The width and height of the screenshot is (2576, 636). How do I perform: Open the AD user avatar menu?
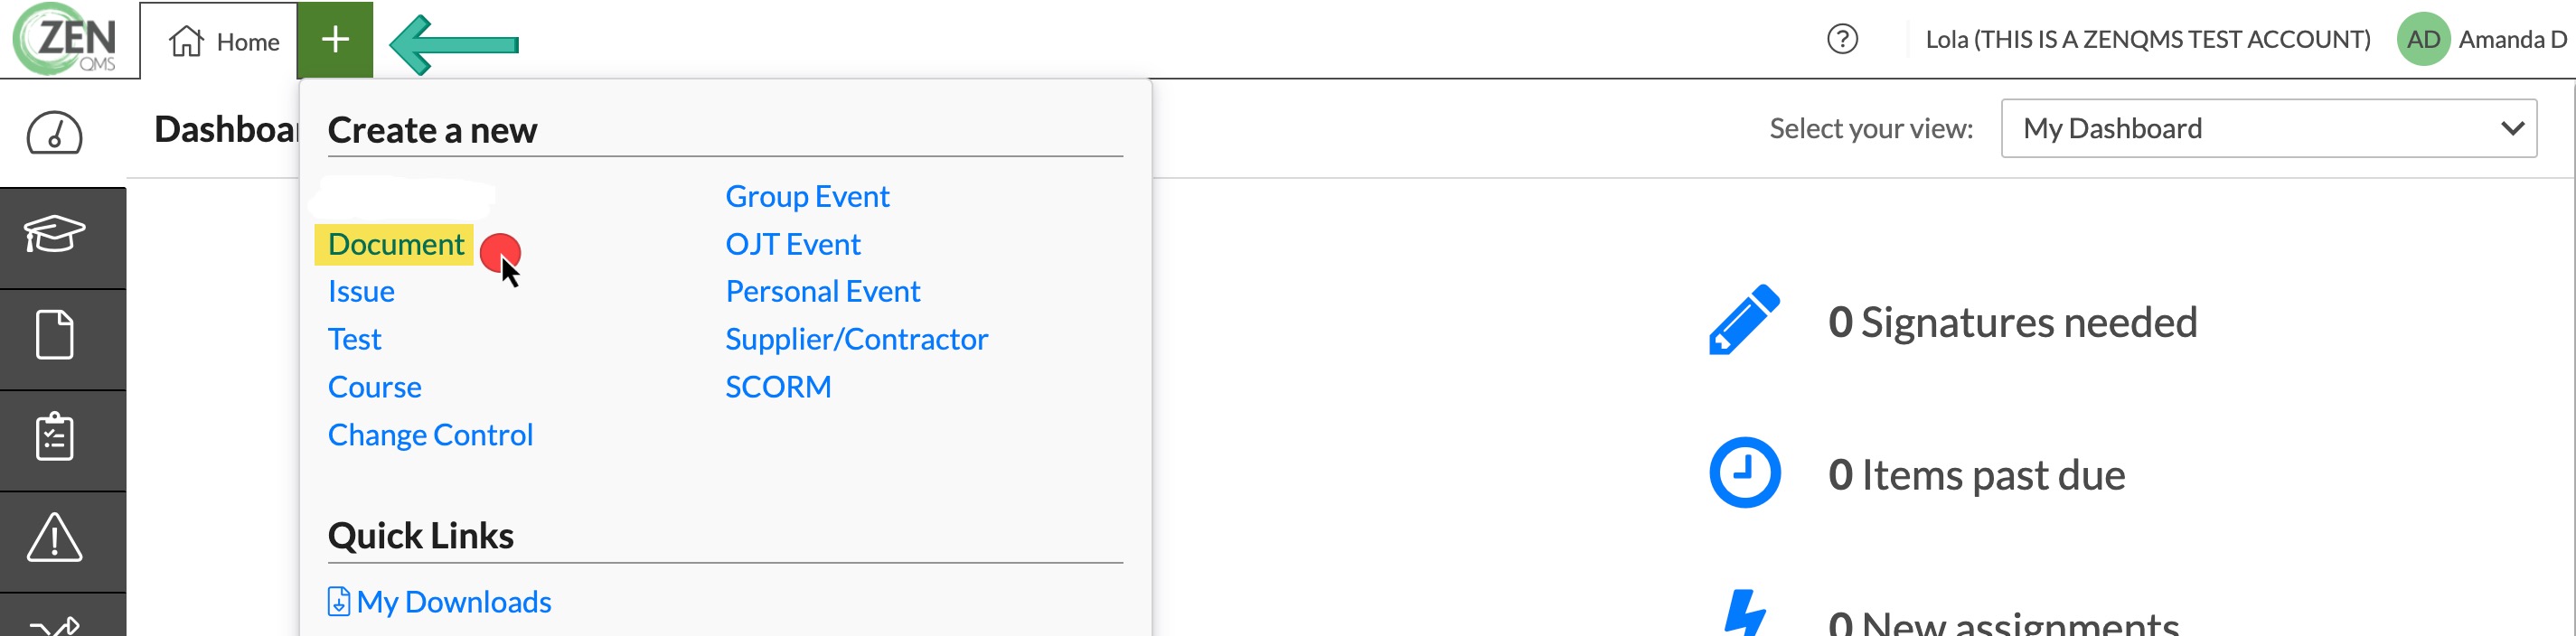2423,39
